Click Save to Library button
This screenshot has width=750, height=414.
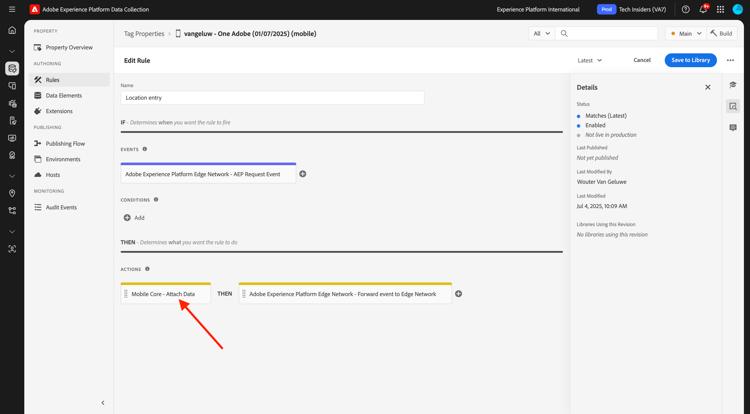point(690,60)
